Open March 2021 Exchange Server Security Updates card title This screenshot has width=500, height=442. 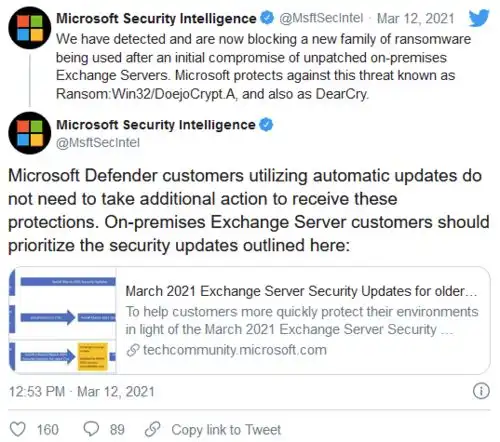(x=301, y=291)
